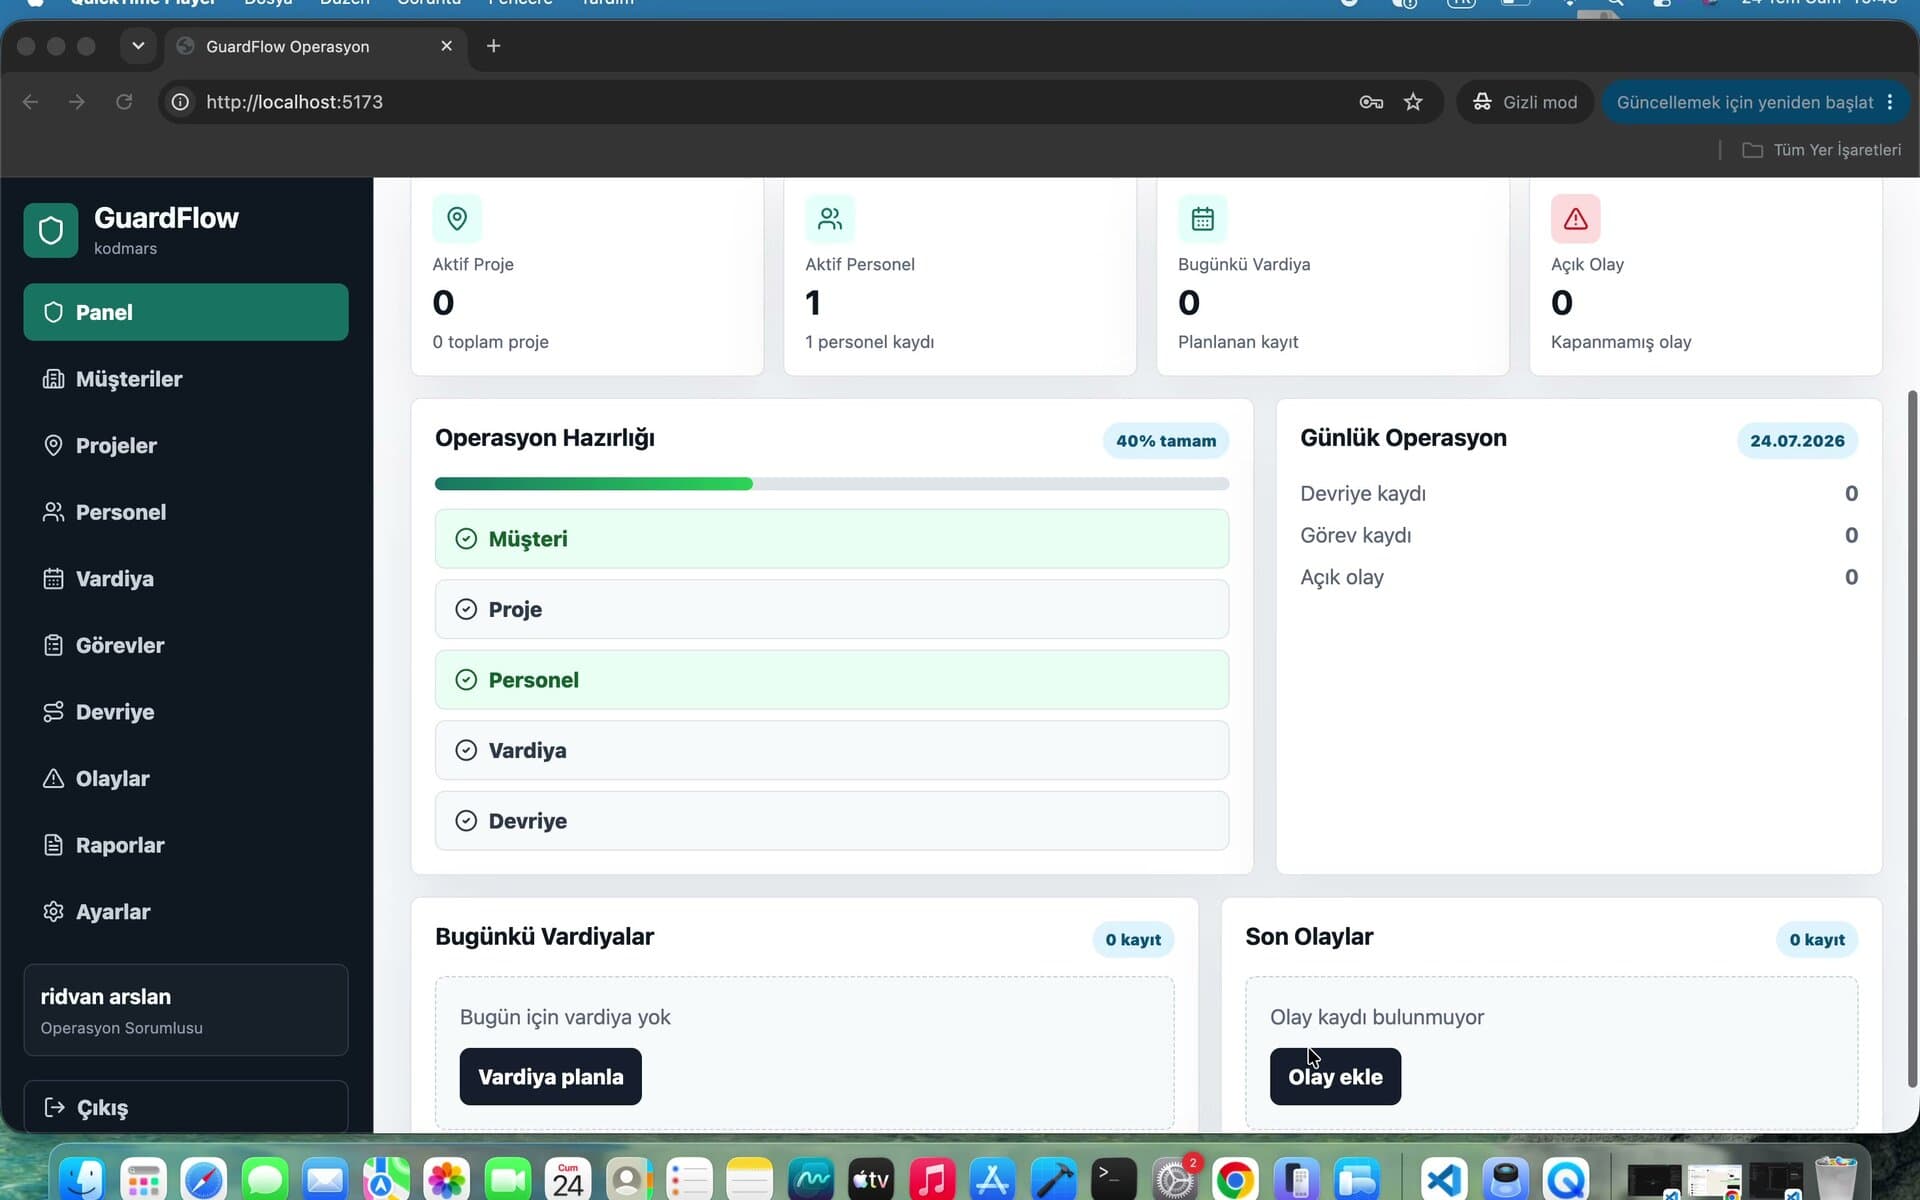Click the password key icon in address bar
Viewport: 1920px width, 1200px height.
point(1371,102)
